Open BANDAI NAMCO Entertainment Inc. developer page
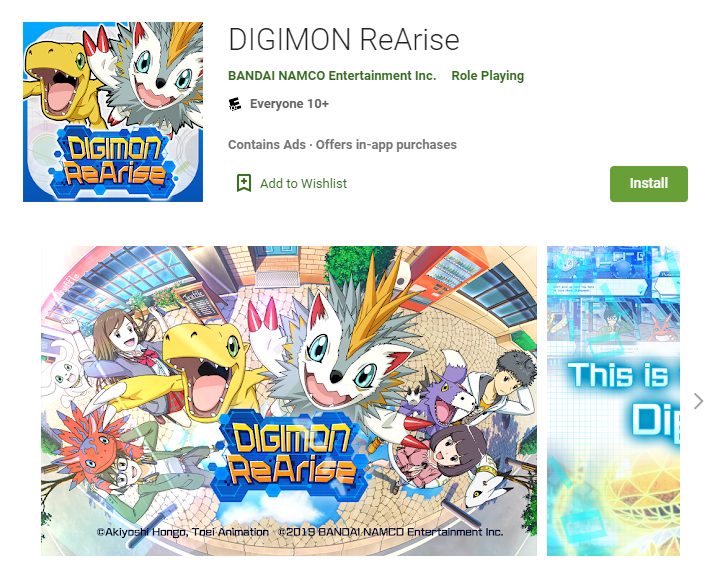 (332, 76)
